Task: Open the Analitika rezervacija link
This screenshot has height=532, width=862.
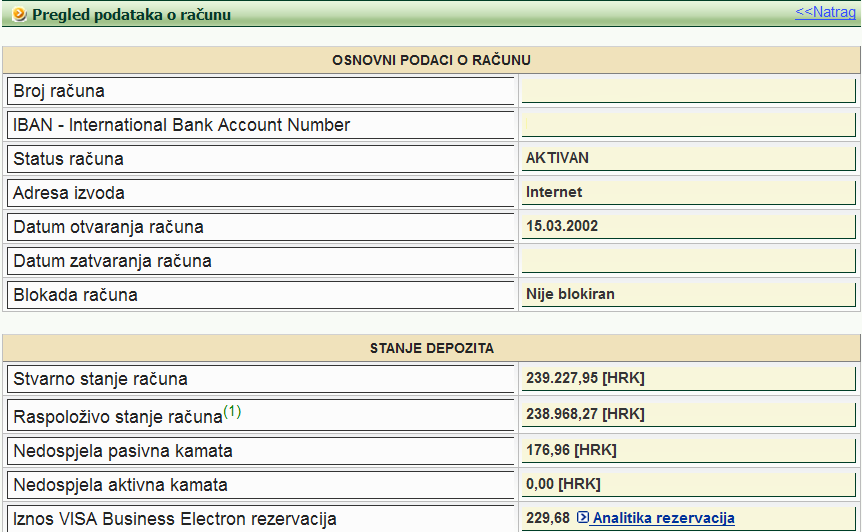Action: point(663,518)
